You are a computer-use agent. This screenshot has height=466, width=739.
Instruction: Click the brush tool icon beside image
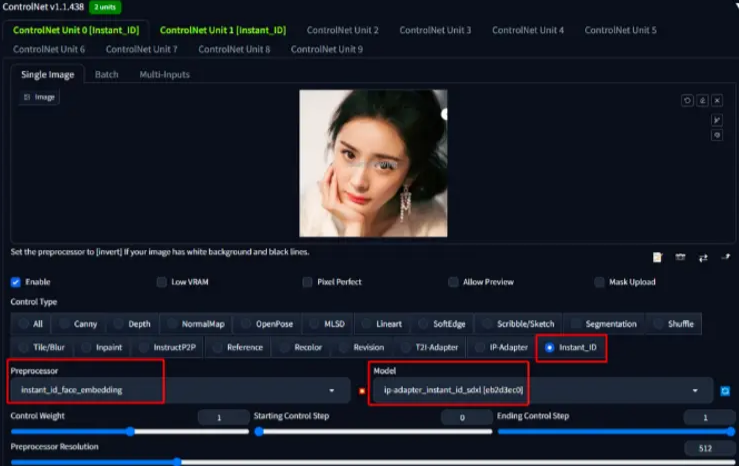click(x=717, y=120)
